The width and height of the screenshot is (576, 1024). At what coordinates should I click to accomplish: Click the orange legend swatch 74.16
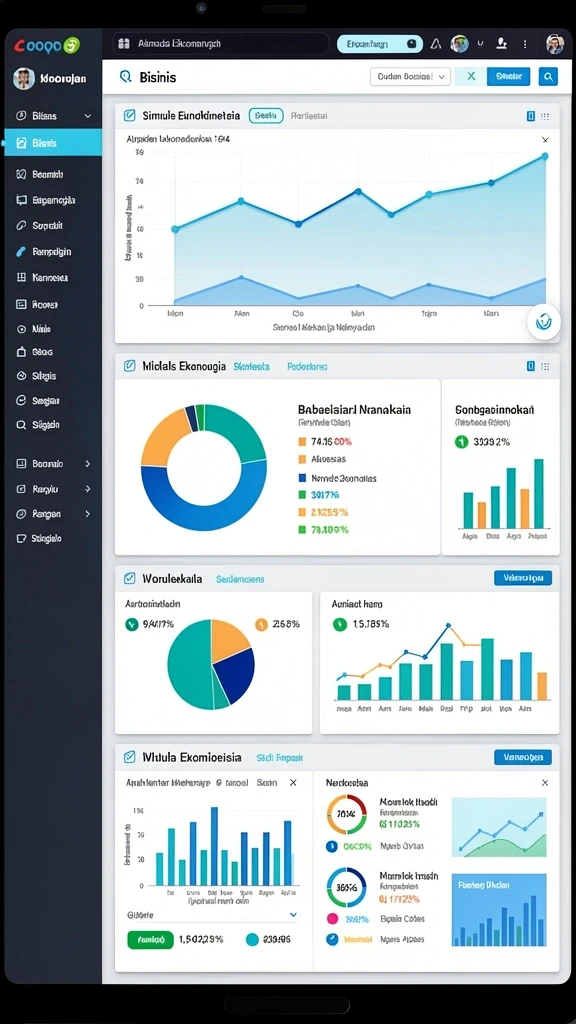302,441
